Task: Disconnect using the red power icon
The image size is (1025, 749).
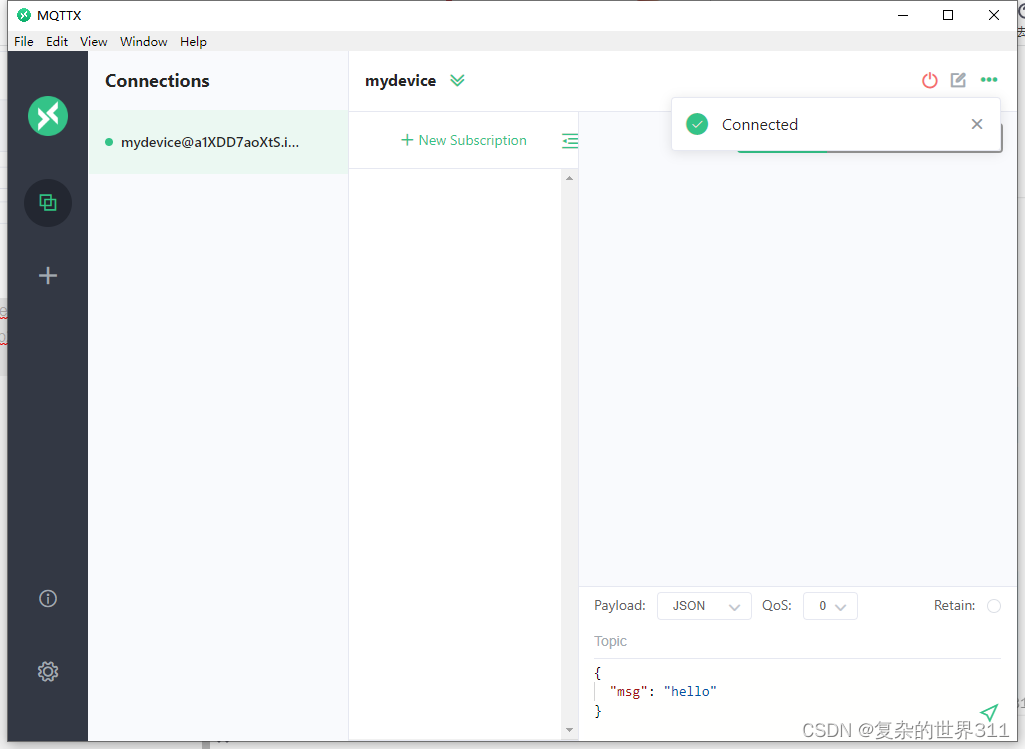Action: [x=930, y=80]
